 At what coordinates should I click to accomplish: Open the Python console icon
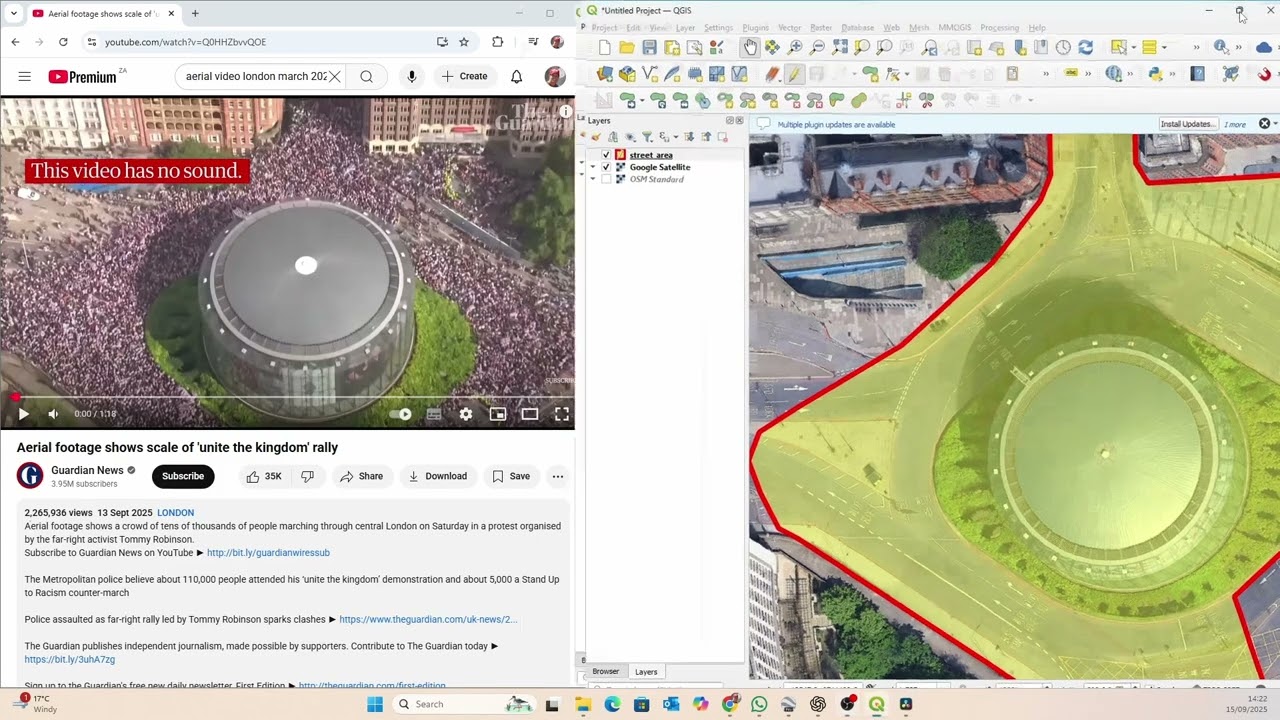(1154, 73)
